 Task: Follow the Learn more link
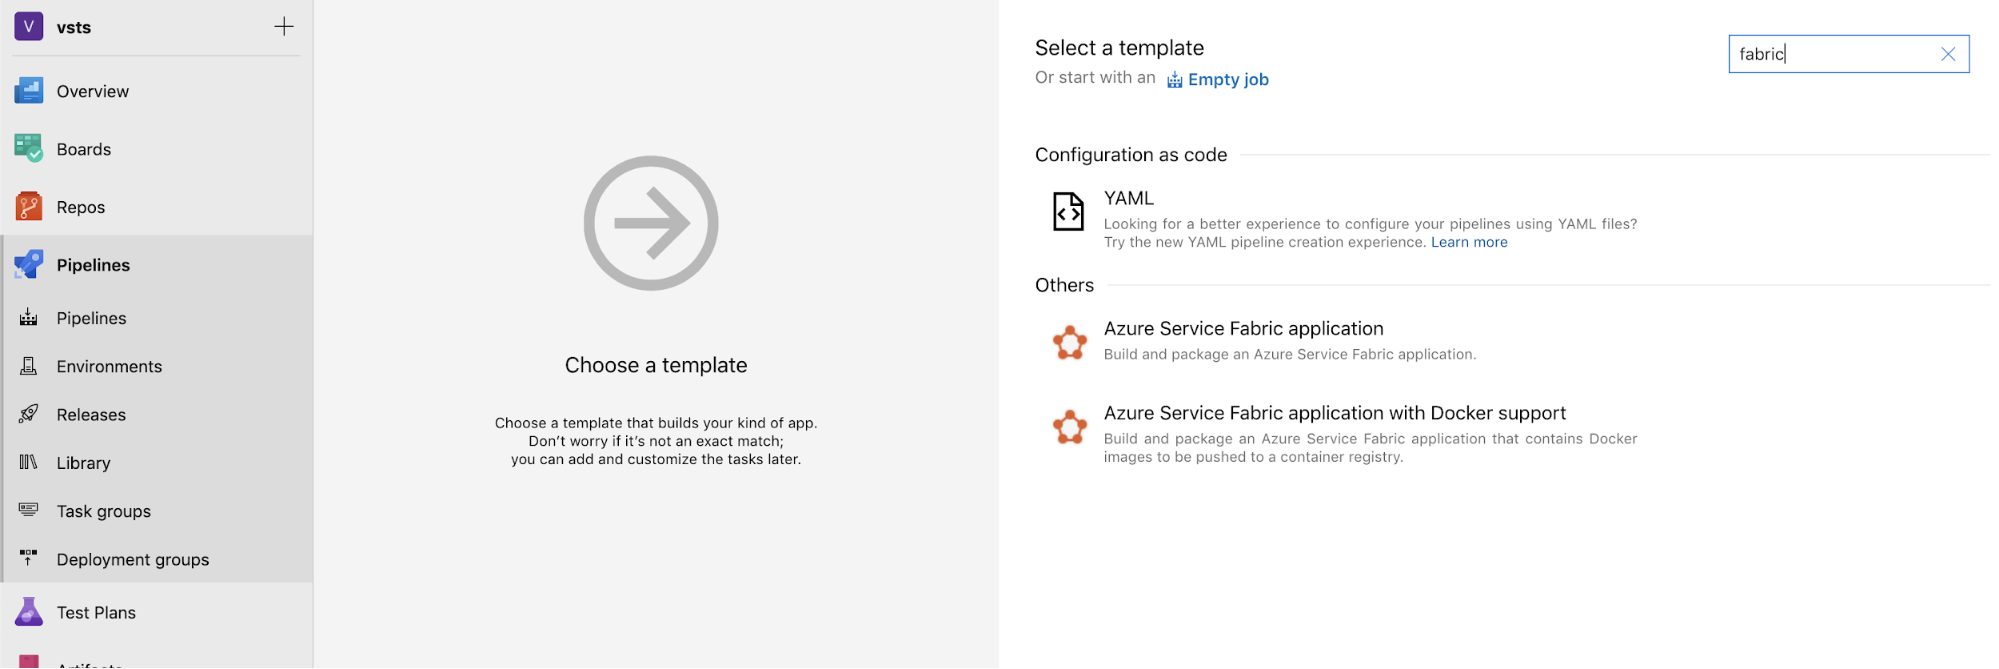pos(1468,243)
